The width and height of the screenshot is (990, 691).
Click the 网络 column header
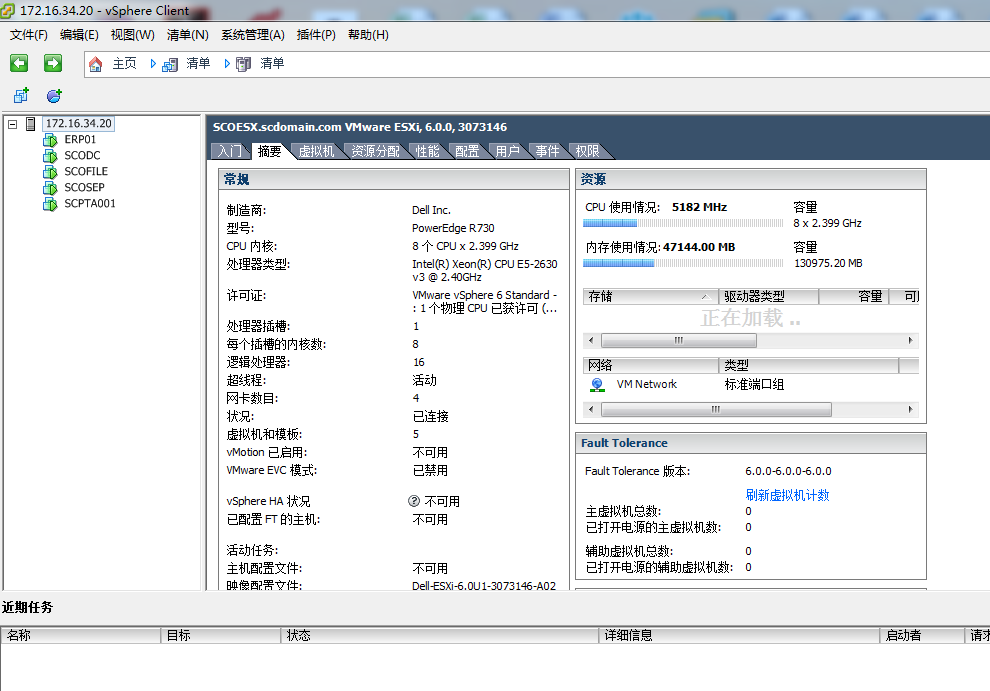tap(651, 365)
